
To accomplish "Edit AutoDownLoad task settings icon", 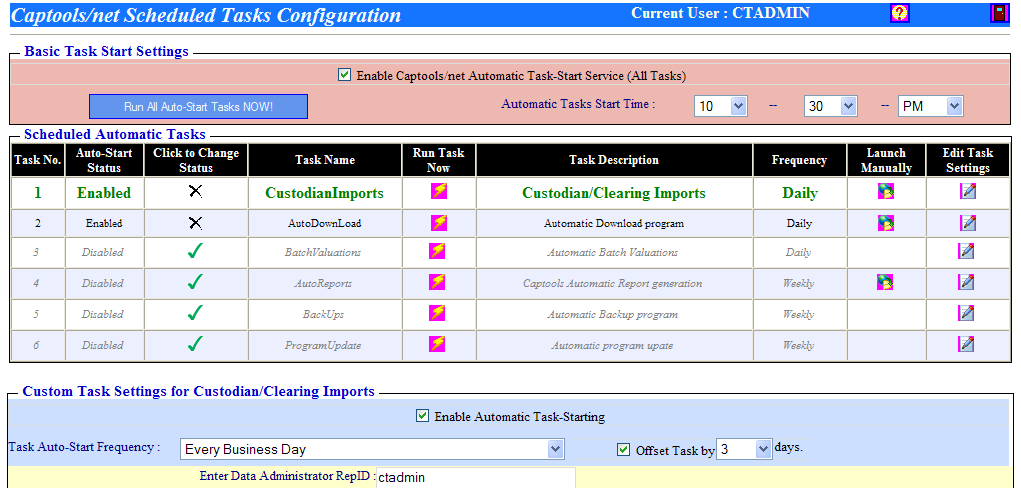I will click(x=968, y=223).
